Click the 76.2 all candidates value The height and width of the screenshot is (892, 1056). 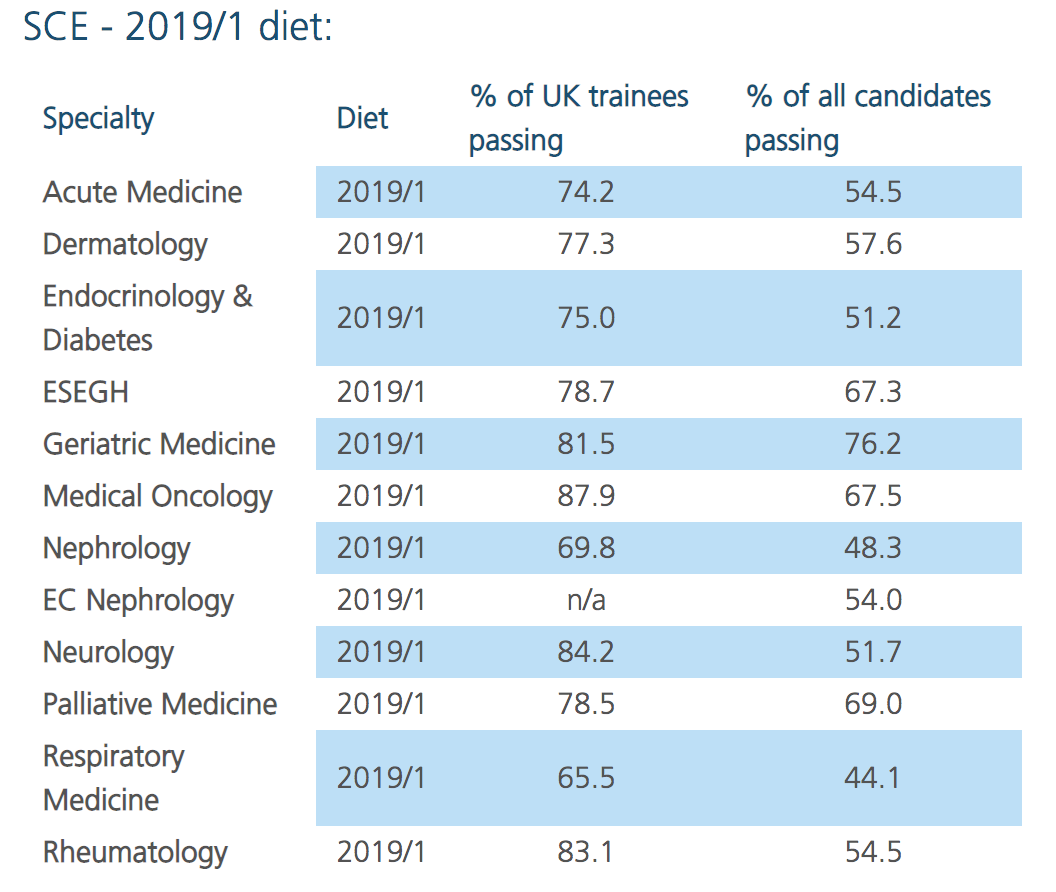tap(873, 444)
